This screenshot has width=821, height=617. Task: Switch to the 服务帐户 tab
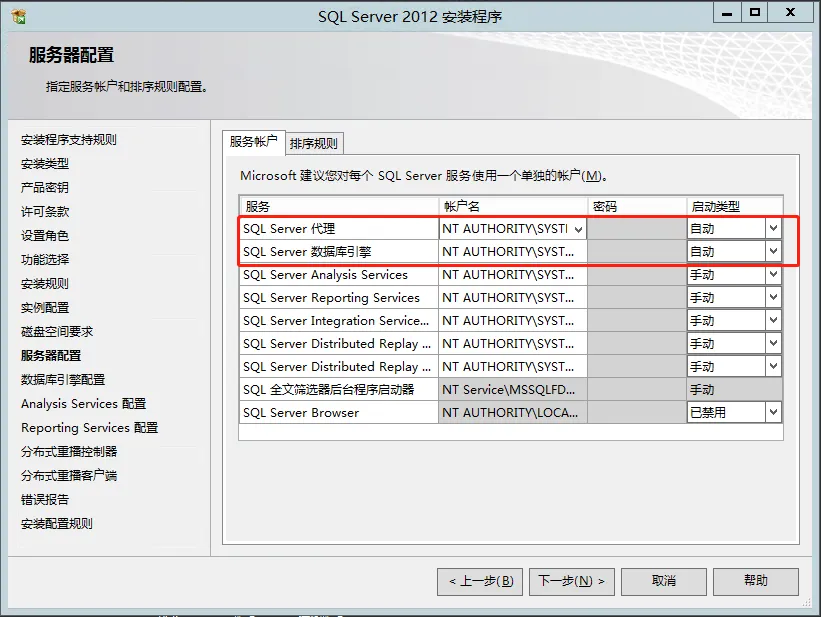(x=253, y=142)
